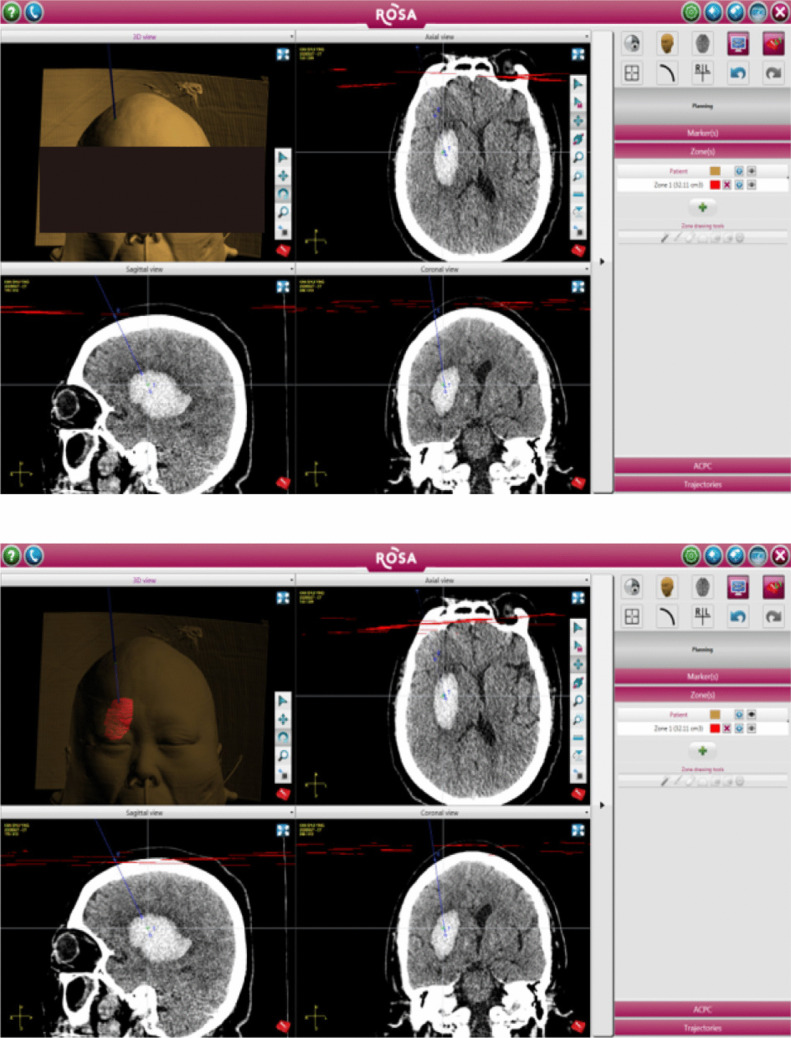Toggle Patient visibility eye icon in upper panel
The width and height of the screenshot is (791, 1038).
pos(751,171)
